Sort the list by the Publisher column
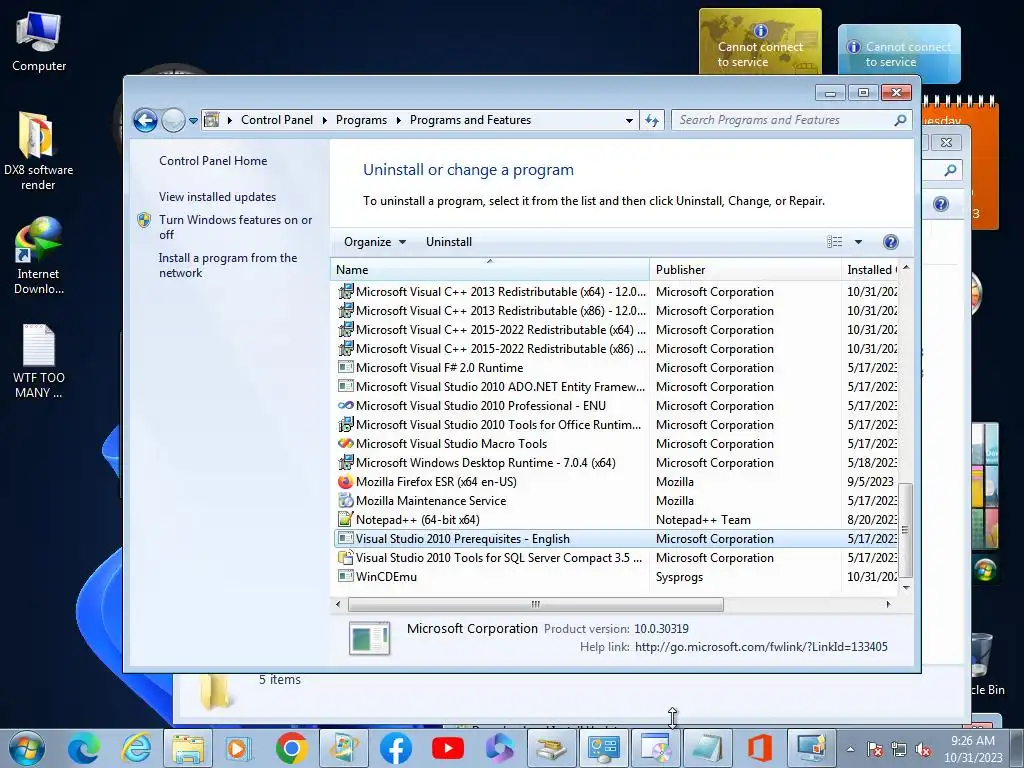This screenshot has height=768, width=1024. [745, 270]
